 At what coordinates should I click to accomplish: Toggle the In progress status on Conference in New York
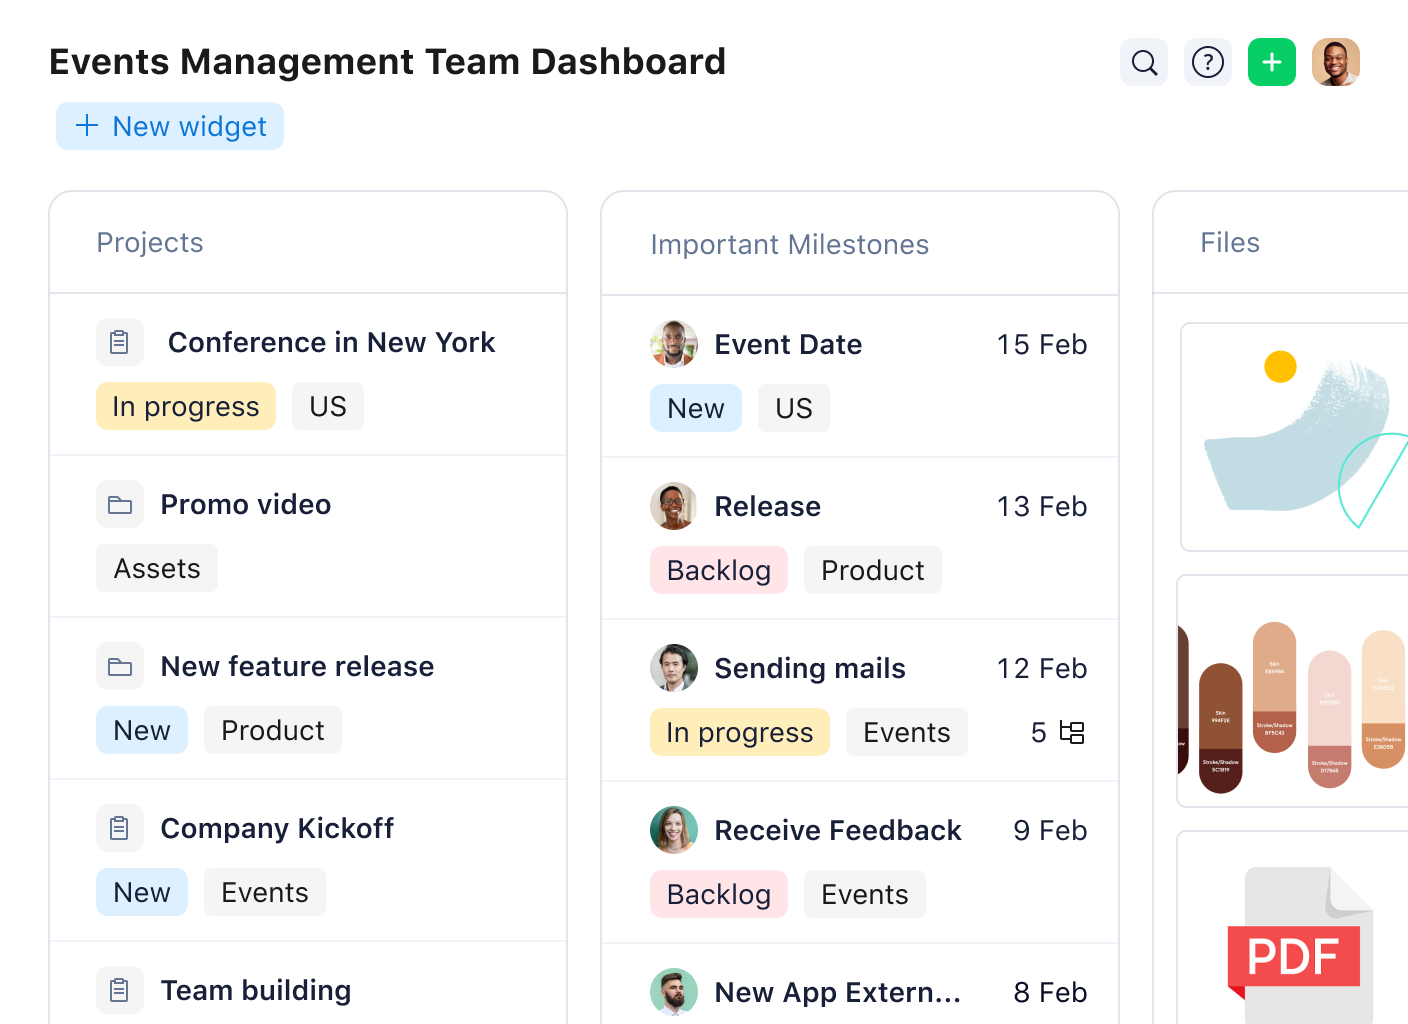pos(185,406)
